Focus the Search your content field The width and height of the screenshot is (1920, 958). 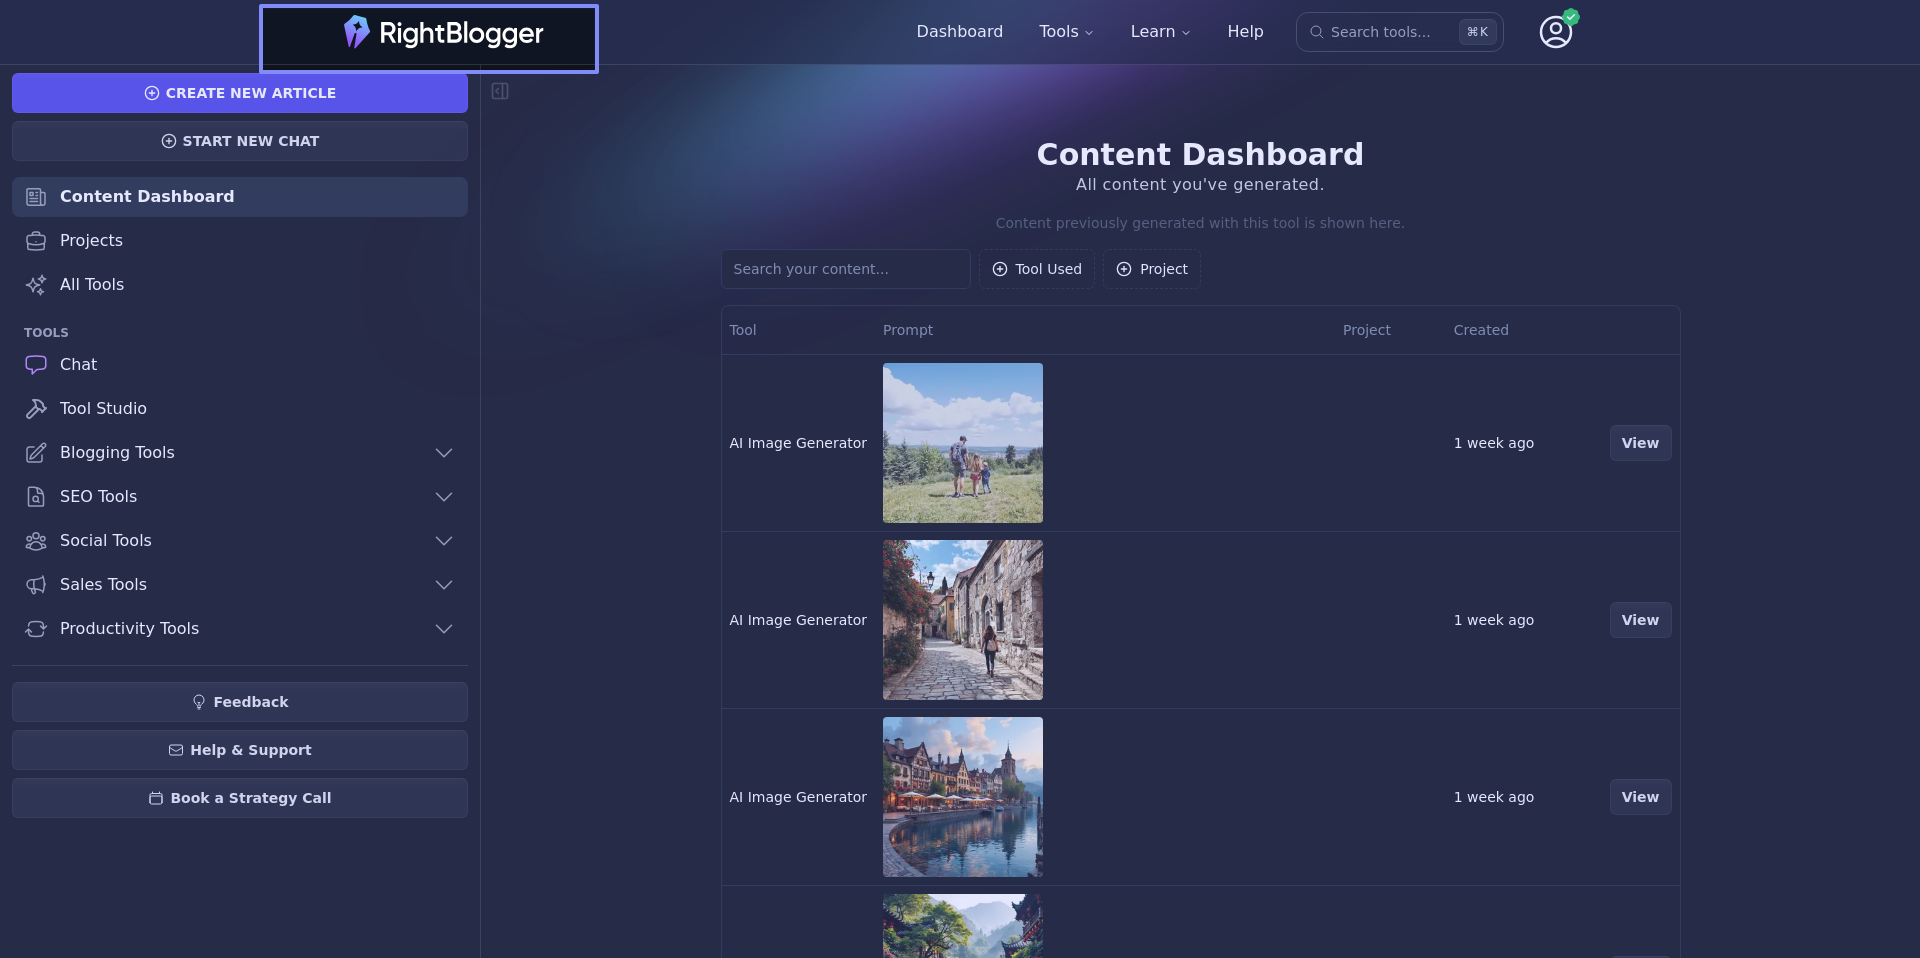tap(845, 269)
